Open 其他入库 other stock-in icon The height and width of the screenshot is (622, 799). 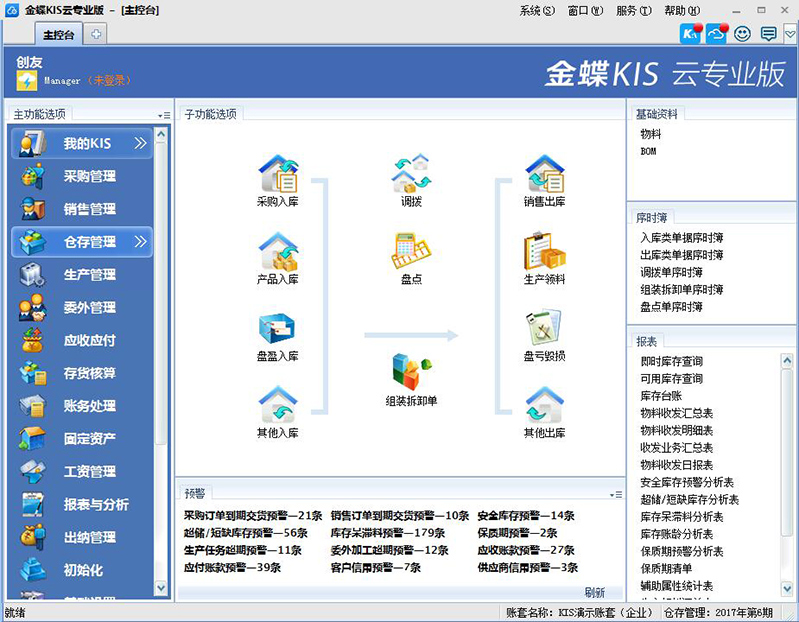click(x=278, y=412)
